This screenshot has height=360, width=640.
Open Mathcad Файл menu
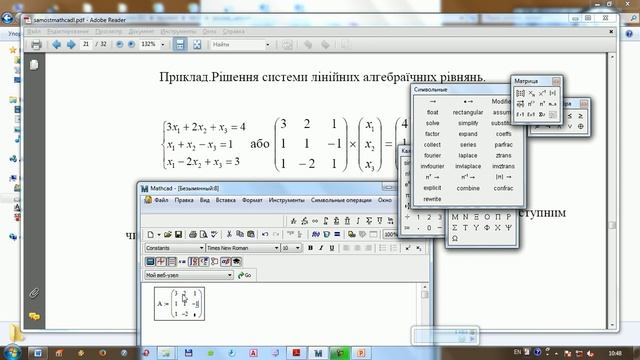click(161, 200)
